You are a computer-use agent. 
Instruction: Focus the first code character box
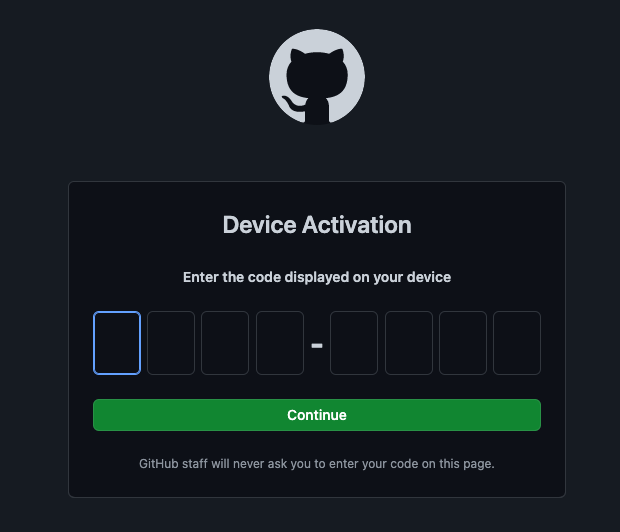pyautogui.click(x=117, y=343)
